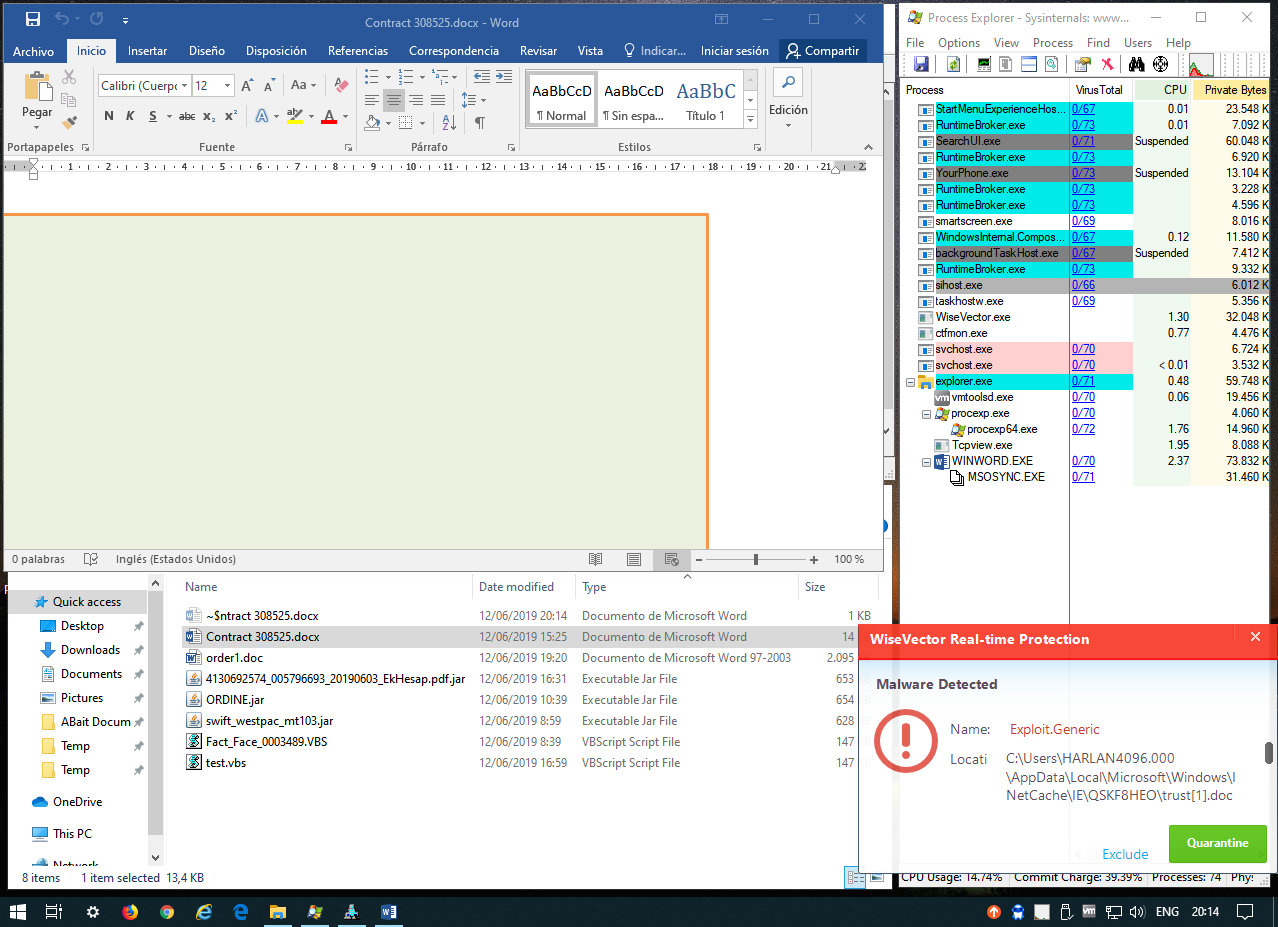
Task: Click the Clear All Formatting eraser icon
Action: [x=341, y=85]
